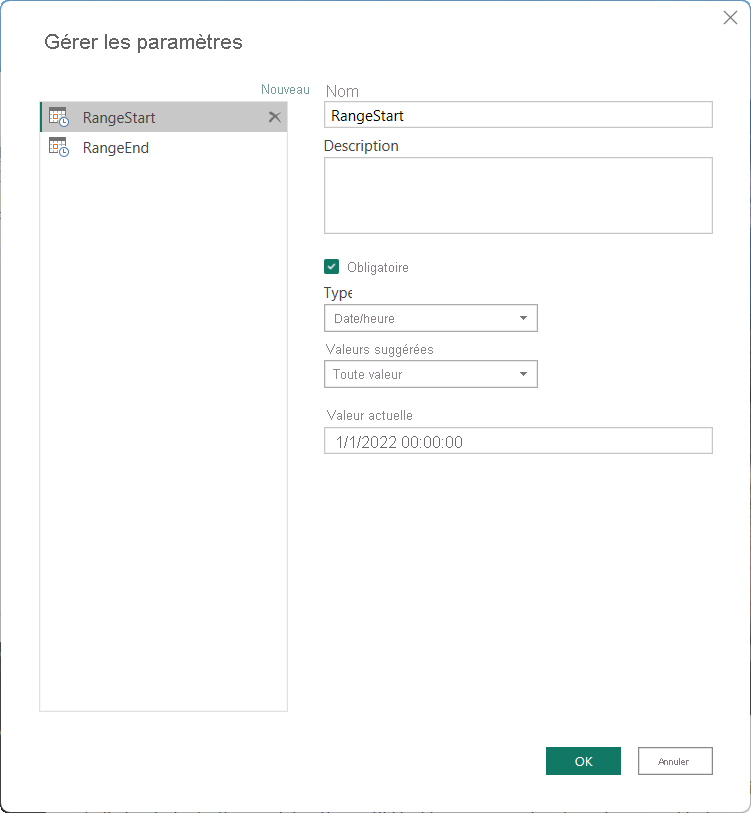Click the Valeurs suggérées label
This screenshot has height=813, width=751.
[x=379, y=349]
